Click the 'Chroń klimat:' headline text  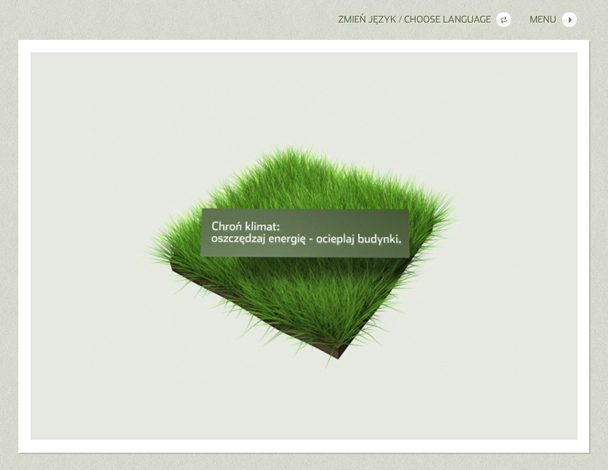click(x=245, y=226)
